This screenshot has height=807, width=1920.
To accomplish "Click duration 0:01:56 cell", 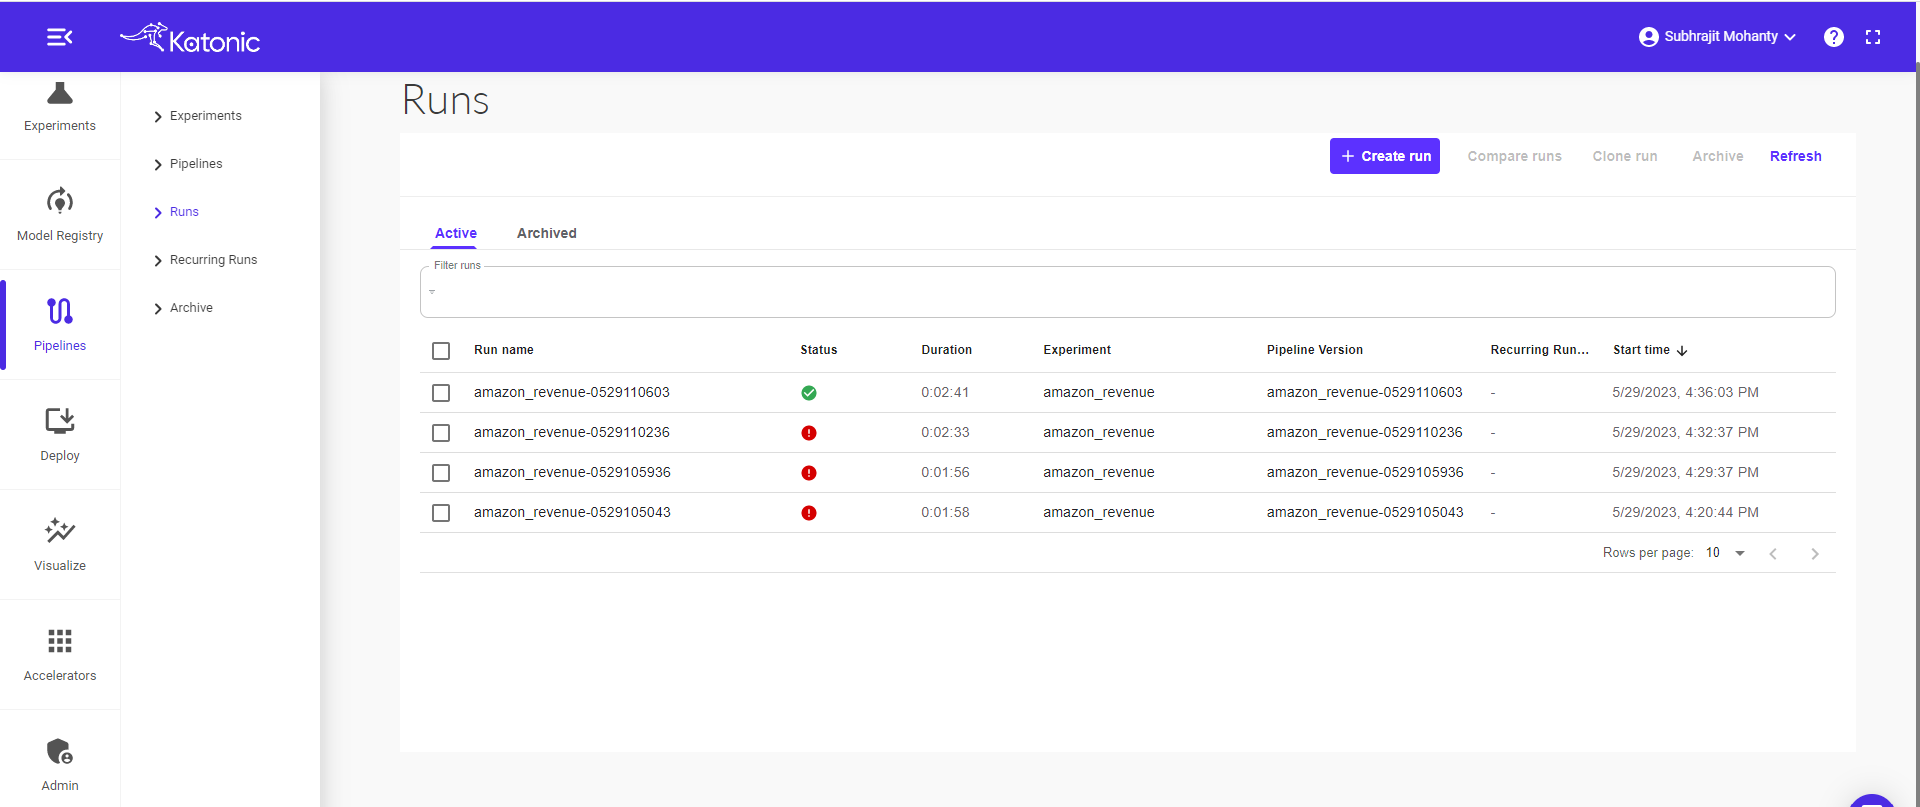I will tap(945, 472).
